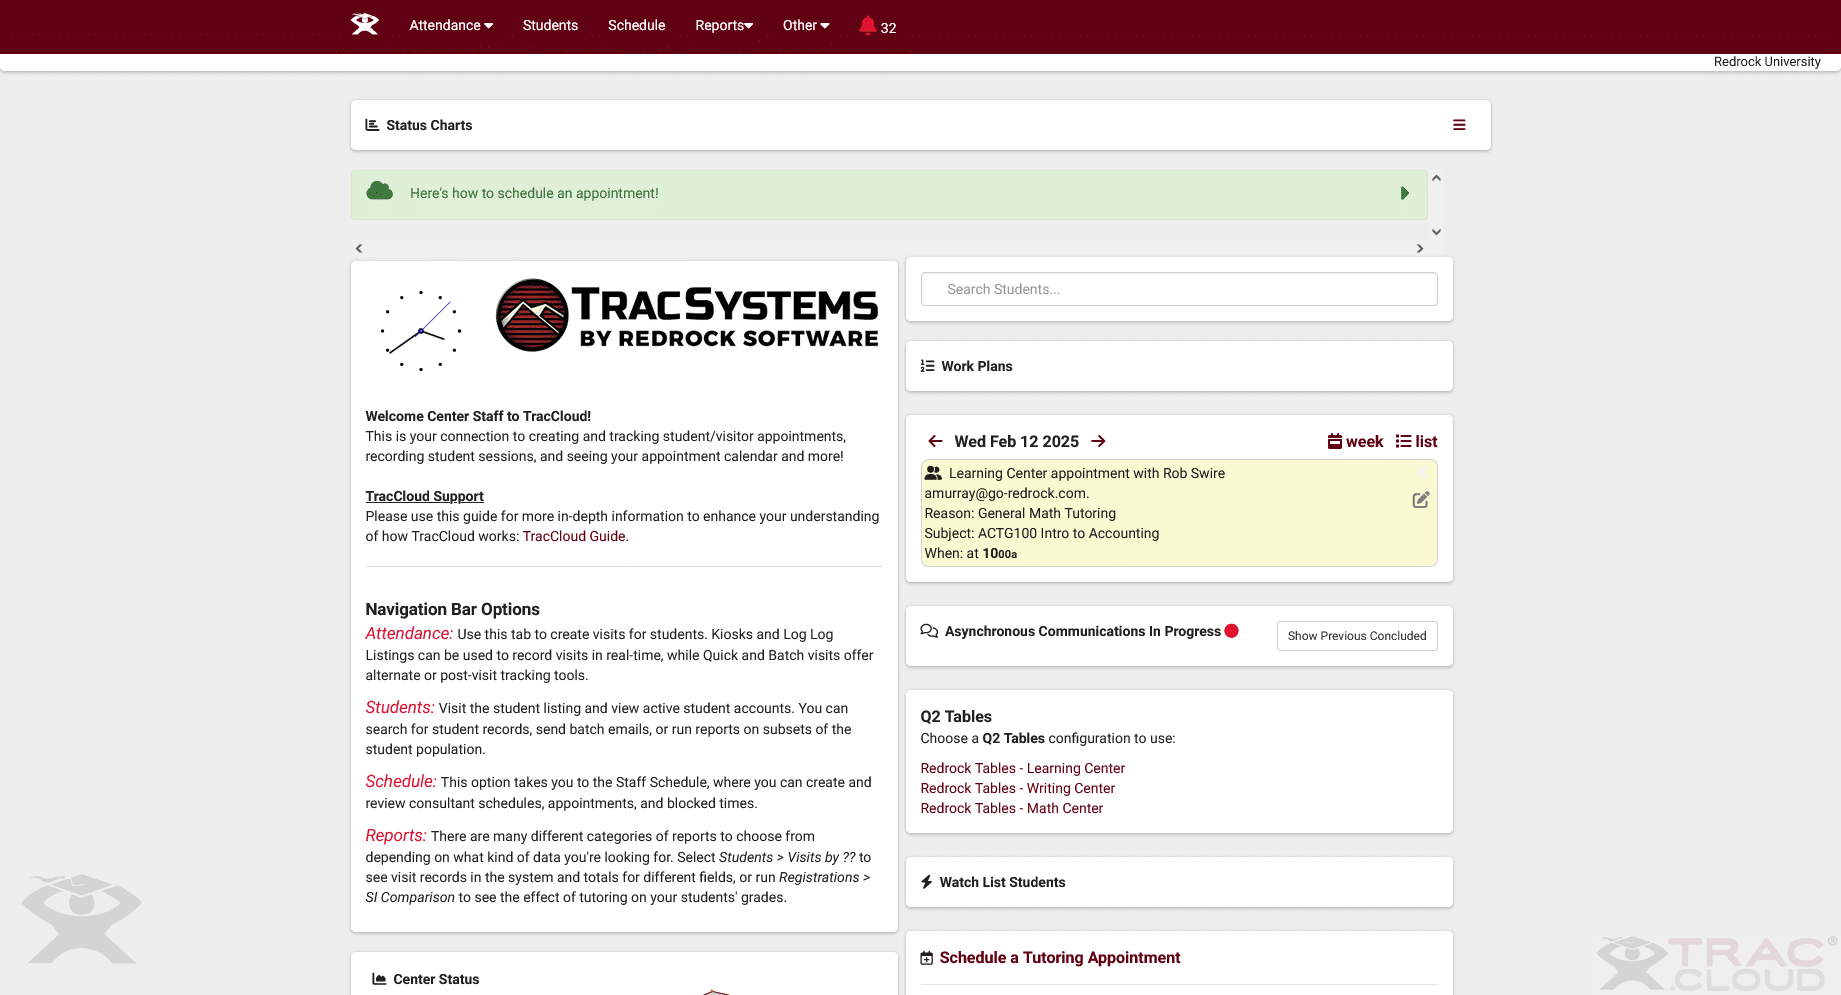1841x995 pixels.
Task: Expand the Attendance dropdown menu
Action: tap(450, 26)
